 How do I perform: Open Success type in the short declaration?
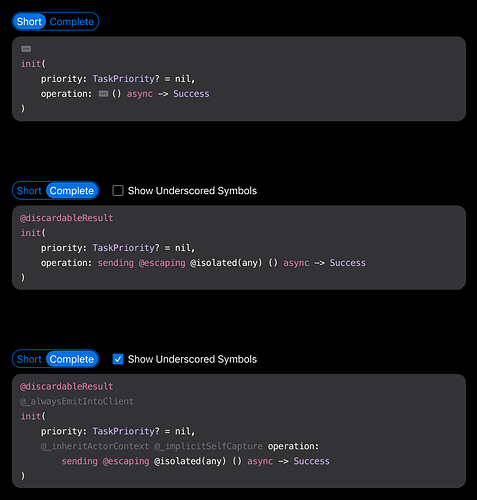coord(191,94)
